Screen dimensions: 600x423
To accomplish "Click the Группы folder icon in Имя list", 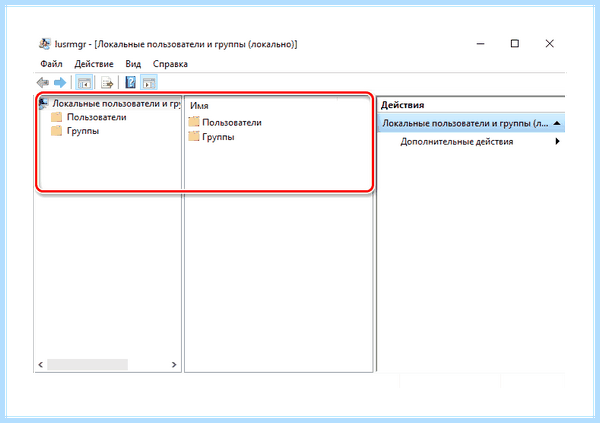I will click(194, 136).
